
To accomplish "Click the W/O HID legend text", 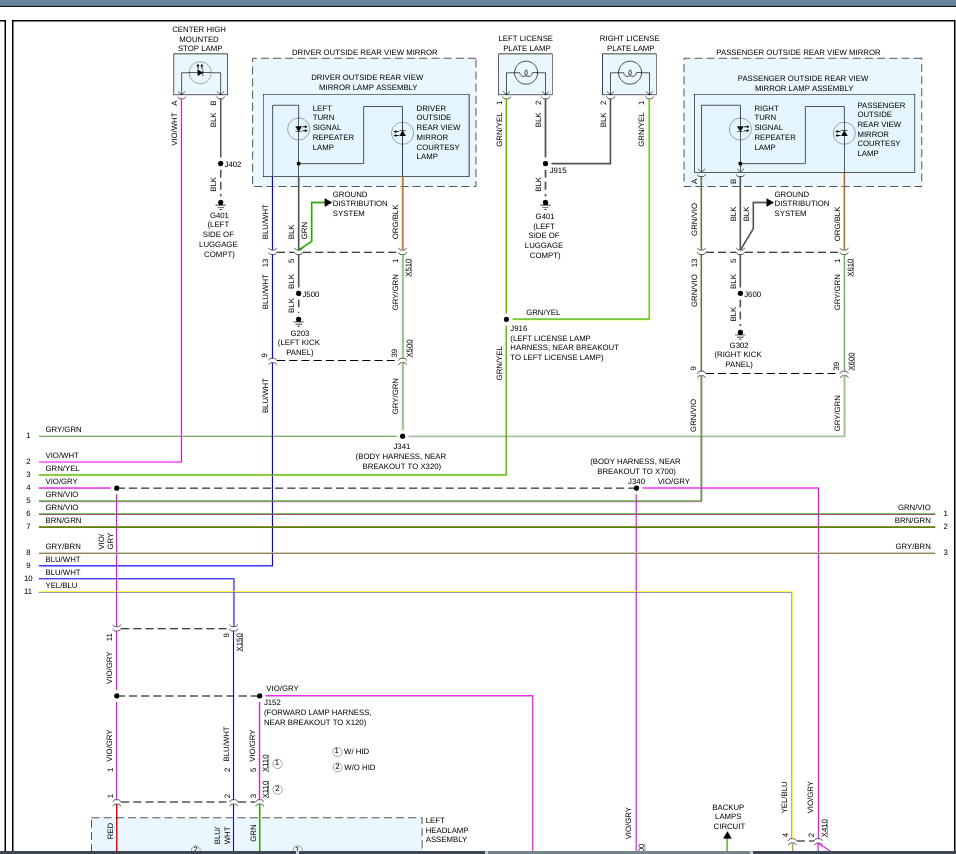I will [x=360, y=767].
